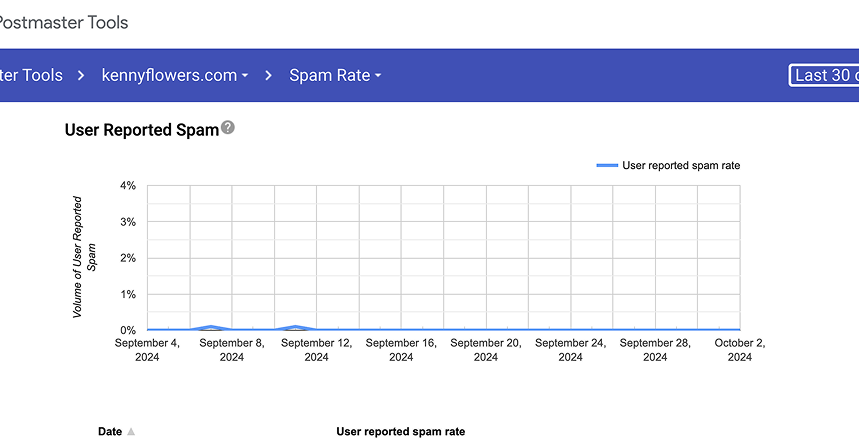Sort table by the Date column header
Screen dimensions: 859x442
(x=110, y=432)
